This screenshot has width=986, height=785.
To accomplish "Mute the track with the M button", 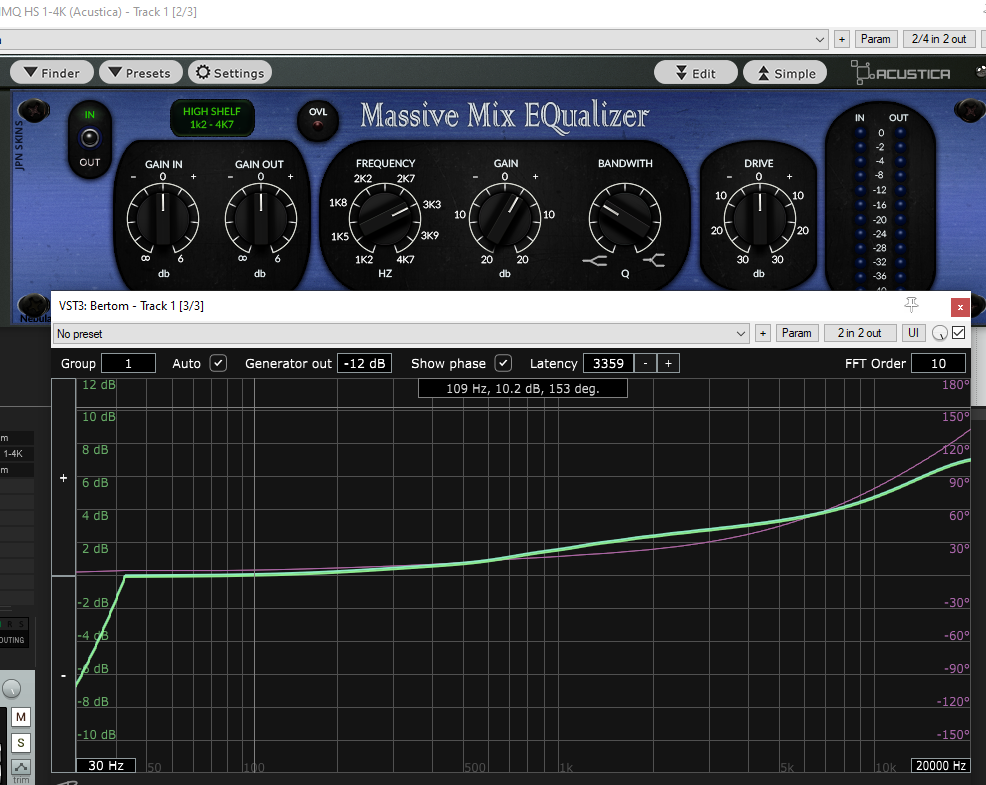I will [21, 717].
